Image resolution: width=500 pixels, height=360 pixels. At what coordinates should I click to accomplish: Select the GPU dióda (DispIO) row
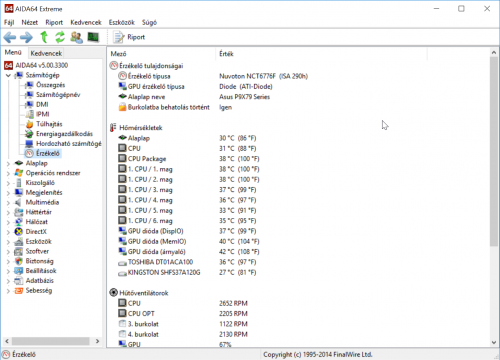187,231
